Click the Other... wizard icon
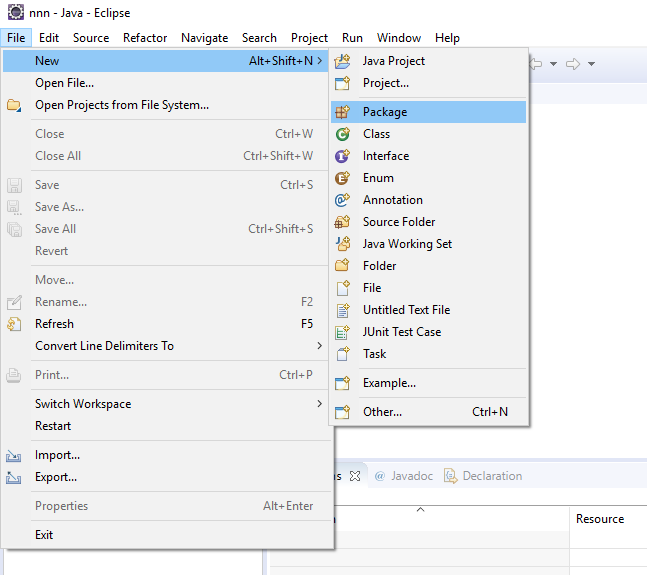 [342, 412]
